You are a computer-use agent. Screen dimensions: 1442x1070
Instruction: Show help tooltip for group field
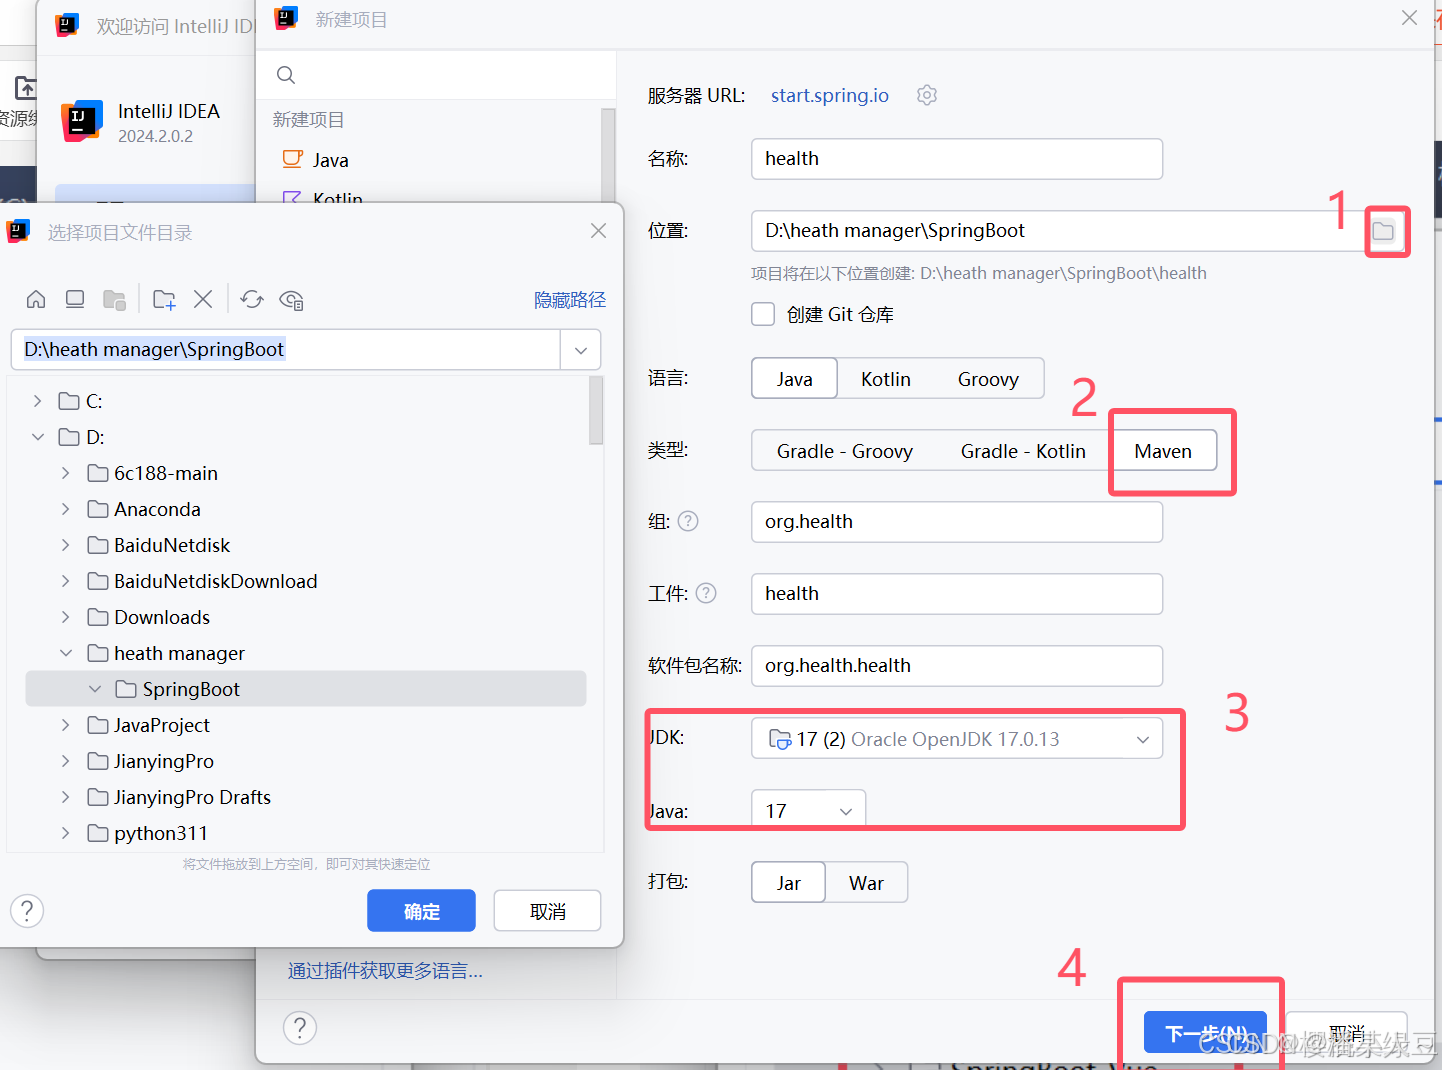tap(688, 521)
